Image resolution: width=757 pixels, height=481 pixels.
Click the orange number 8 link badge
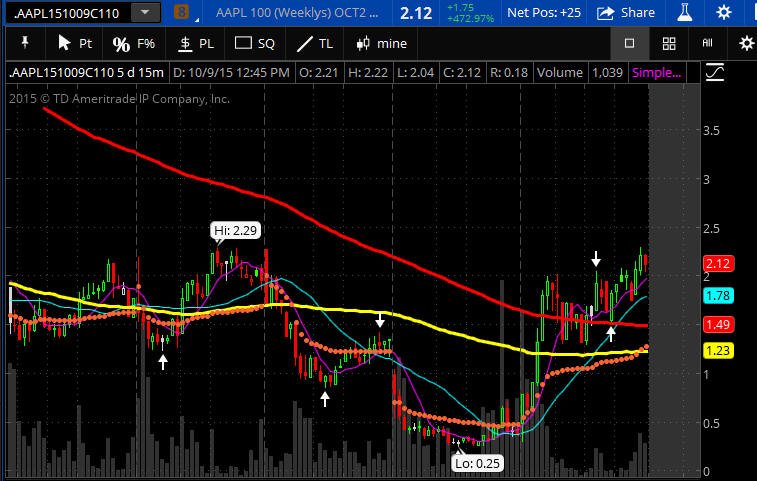pos(181,12)
